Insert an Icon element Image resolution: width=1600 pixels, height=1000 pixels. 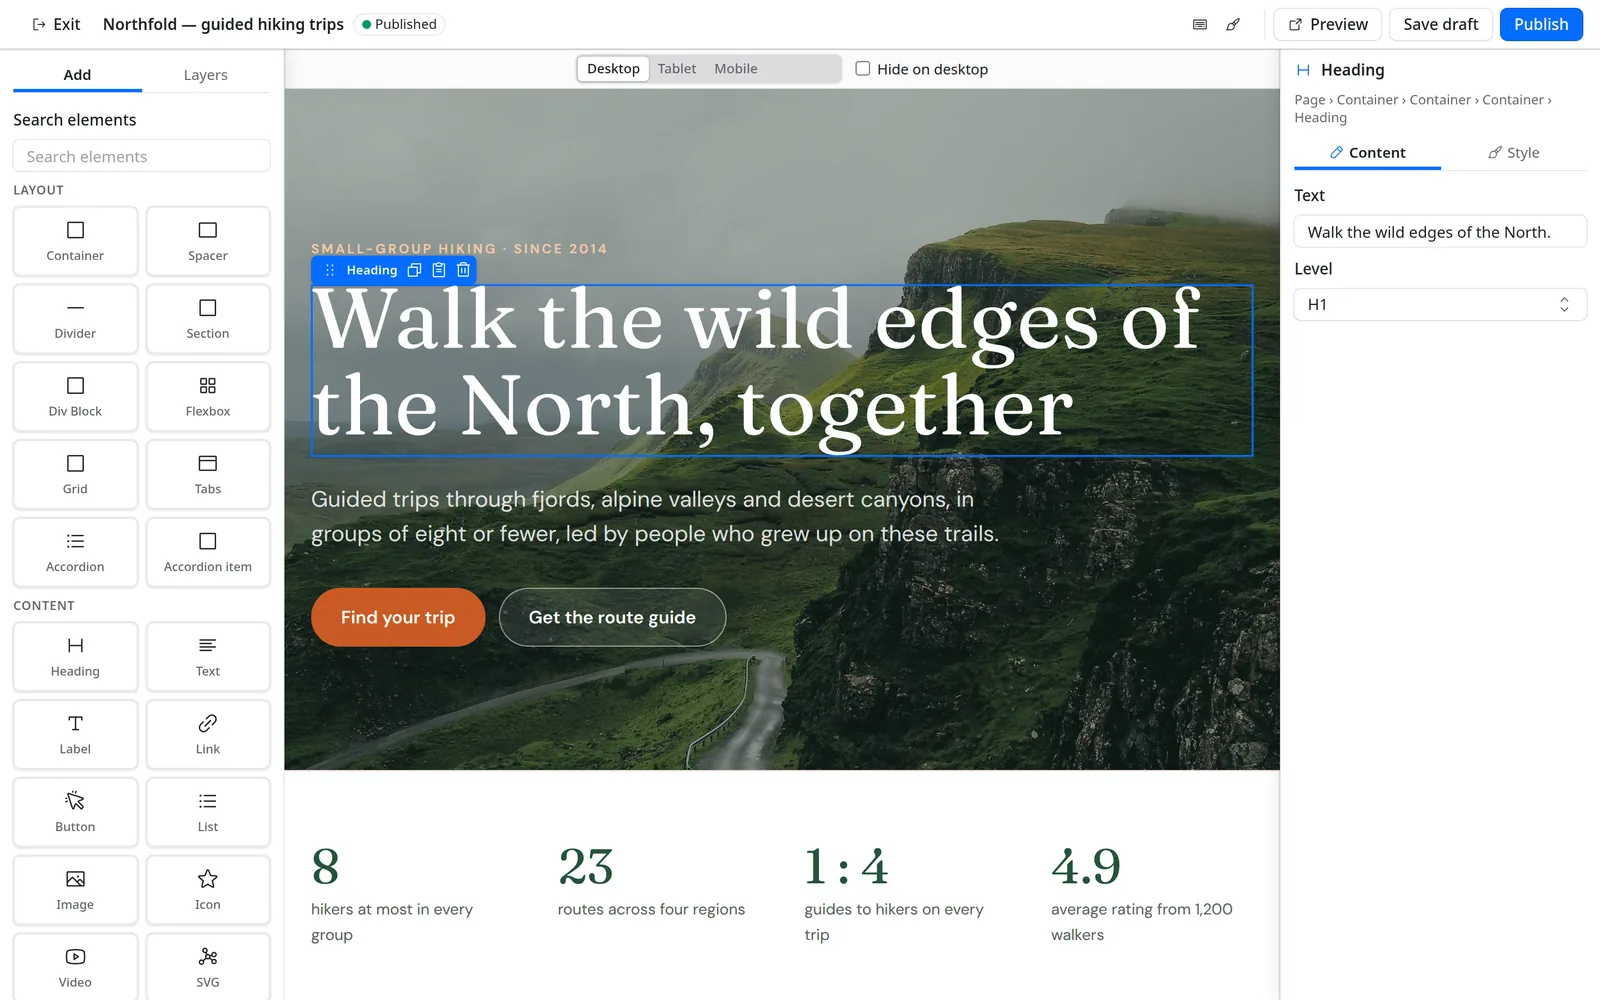point(208,891)
